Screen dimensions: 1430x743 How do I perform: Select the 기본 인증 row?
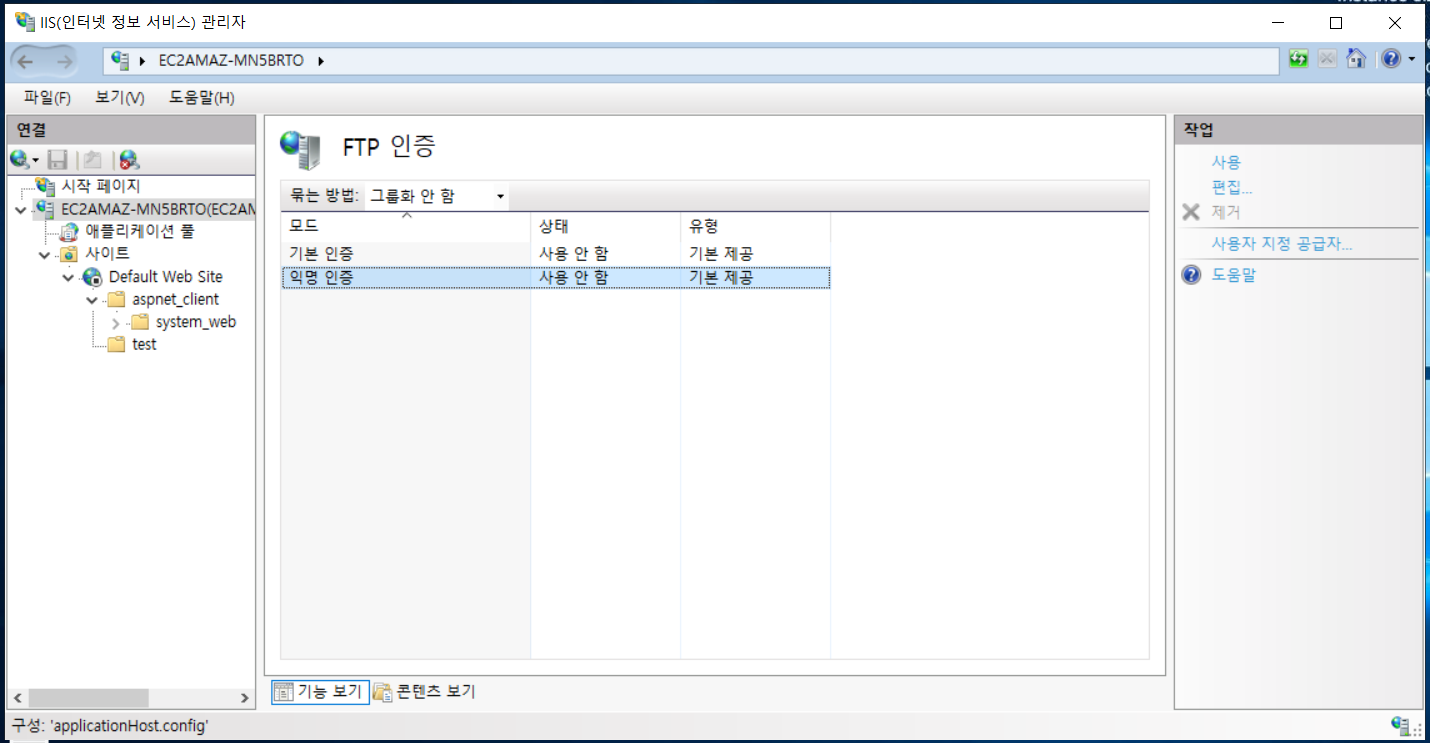[555, 254]
